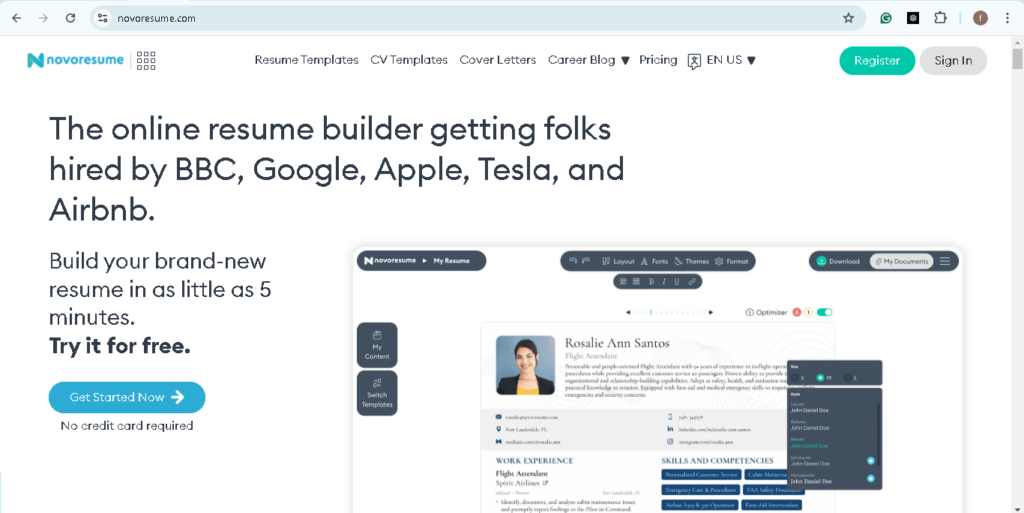This screenshot has height=513, width=1024.
Task: Open the EN US language dropdown
Action: click(731, 60)
